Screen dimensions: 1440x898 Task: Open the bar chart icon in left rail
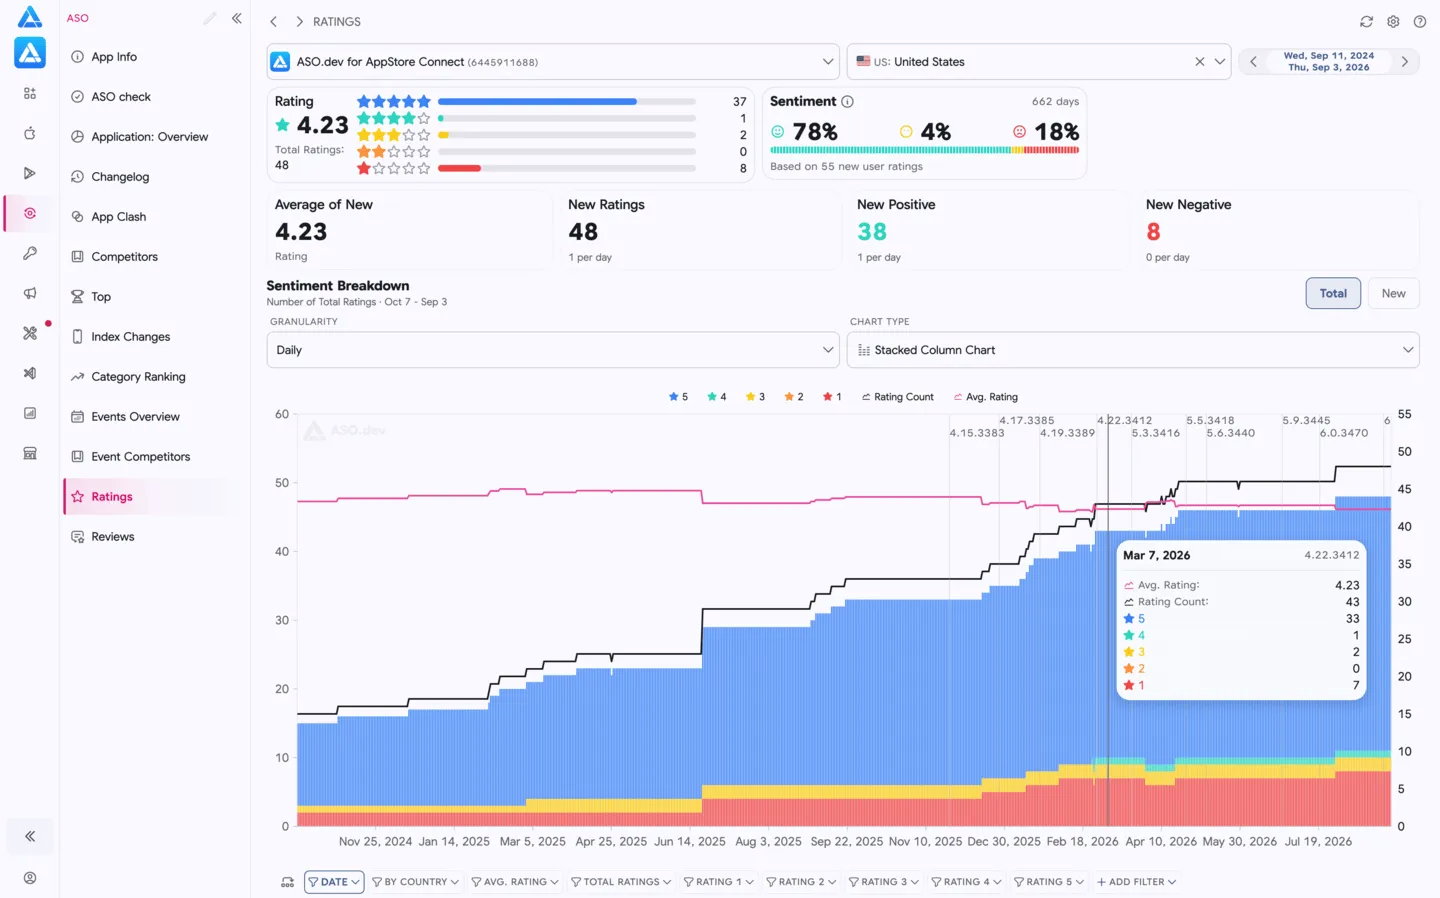(x=30, y=413)
